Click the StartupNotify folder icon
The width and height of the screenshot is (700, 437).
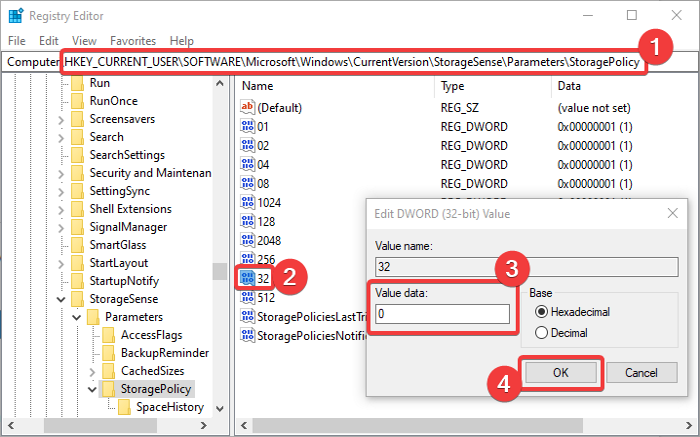pos(77,281)
